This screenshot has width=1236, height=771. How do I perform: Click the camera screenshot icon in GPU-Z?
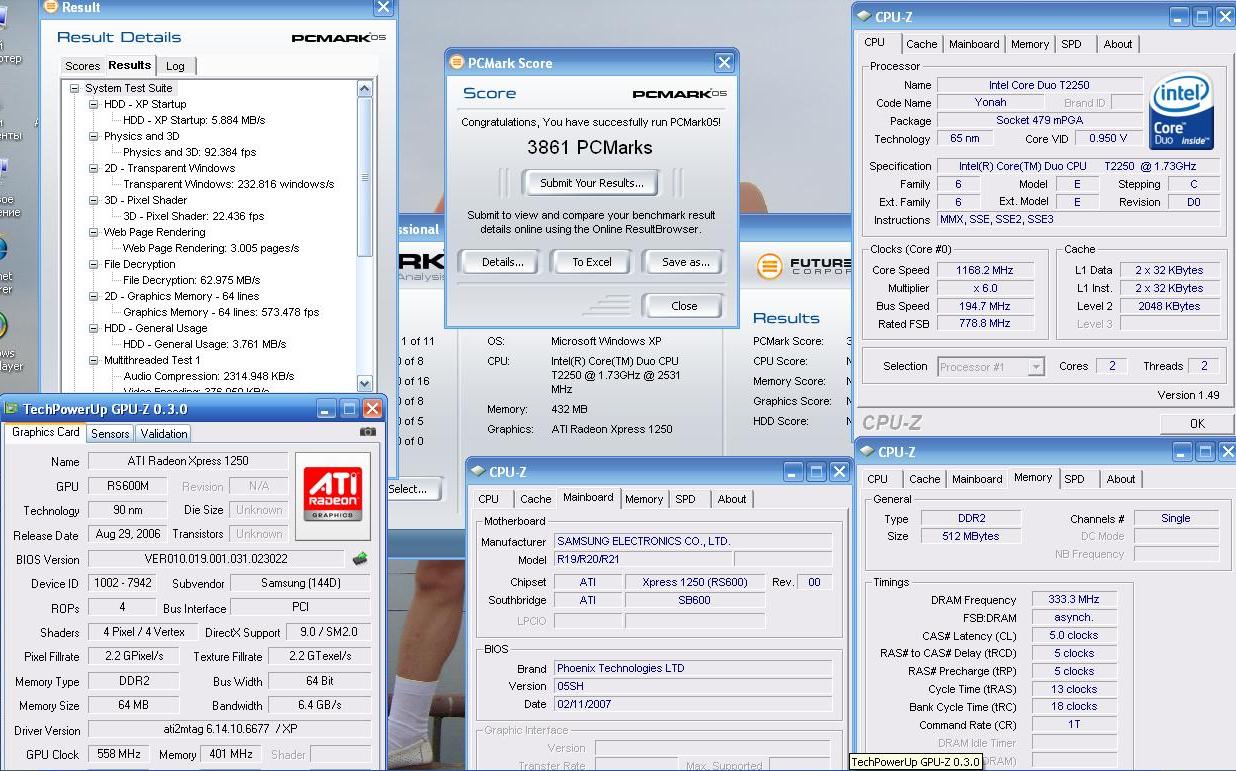tap(368, 433)
